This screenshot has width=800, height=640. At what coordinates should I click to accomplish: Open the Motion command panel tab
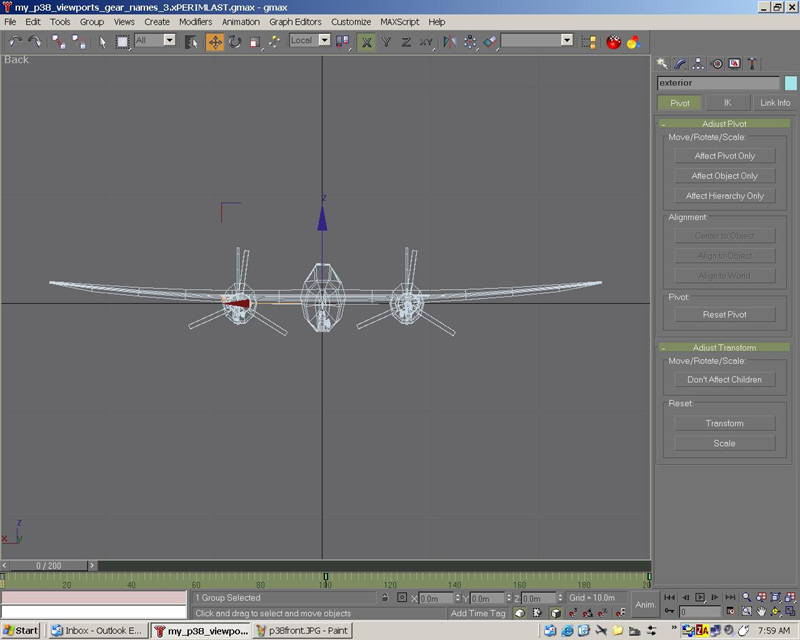coord(716,63)
